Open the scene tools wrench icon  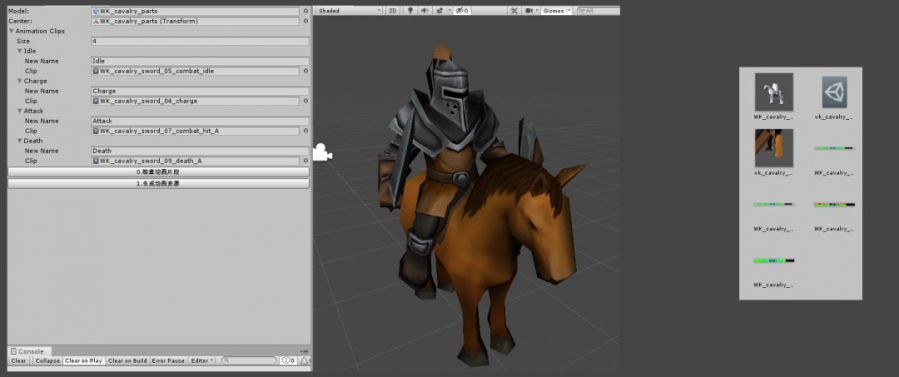pyautogui.click(x=514, y=10)
